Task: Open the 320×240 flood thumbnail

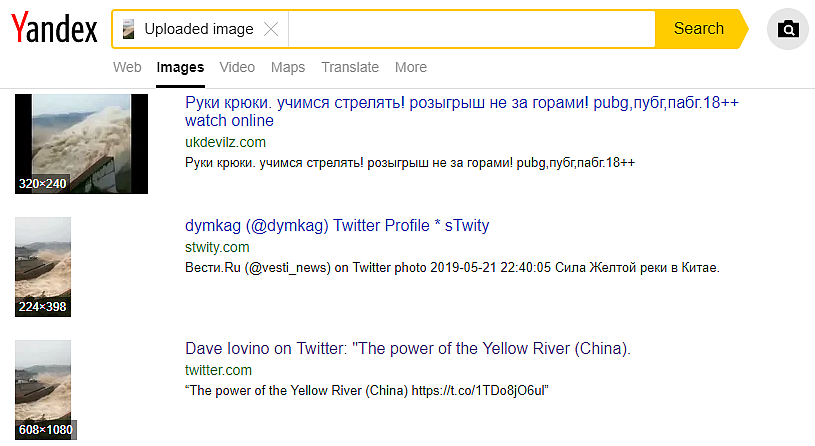Action: point(81,144)
